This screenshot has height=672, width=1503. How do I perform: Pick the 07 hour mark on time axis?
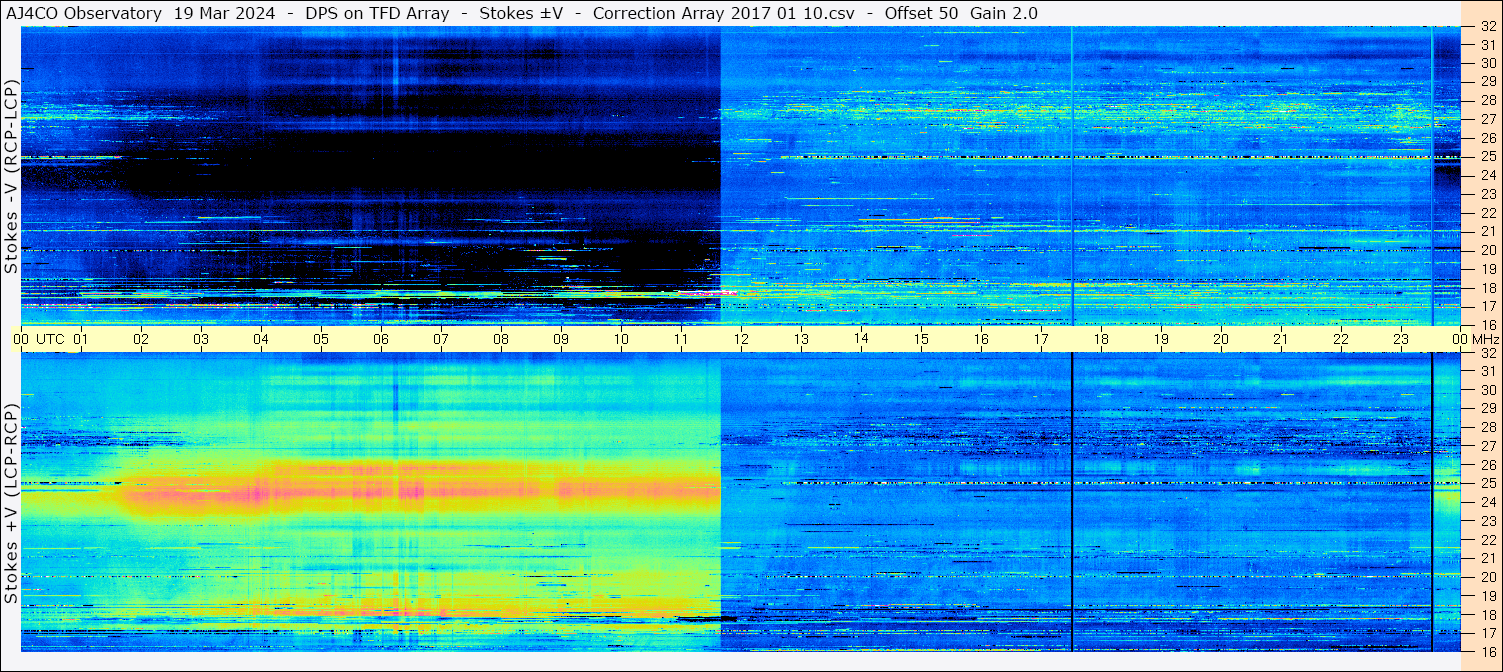click(x=441, y=339)
